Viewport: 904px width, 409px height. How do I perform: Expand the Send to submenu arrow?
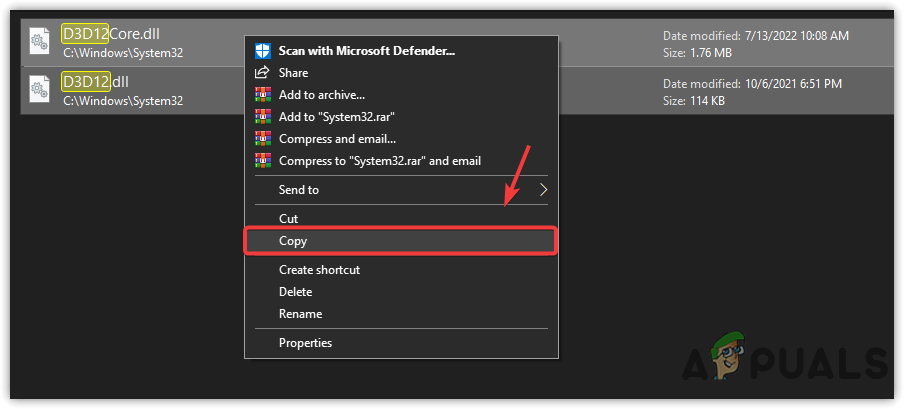pos(544,189)
